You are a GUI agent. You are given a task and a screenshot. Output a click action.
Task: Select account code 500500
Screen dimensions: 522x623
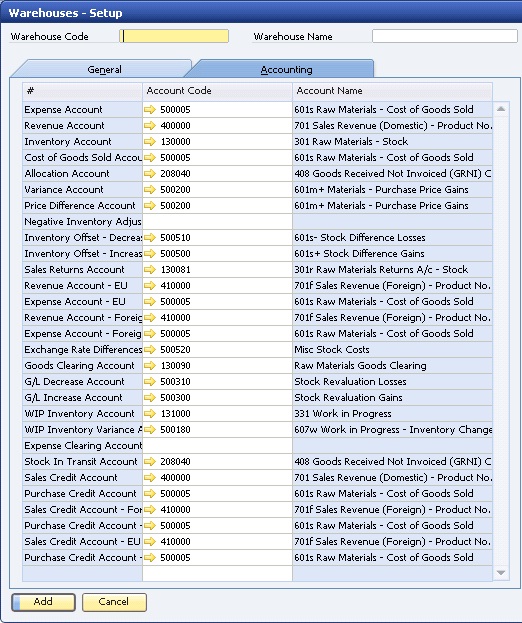click(x=175, y=253)
